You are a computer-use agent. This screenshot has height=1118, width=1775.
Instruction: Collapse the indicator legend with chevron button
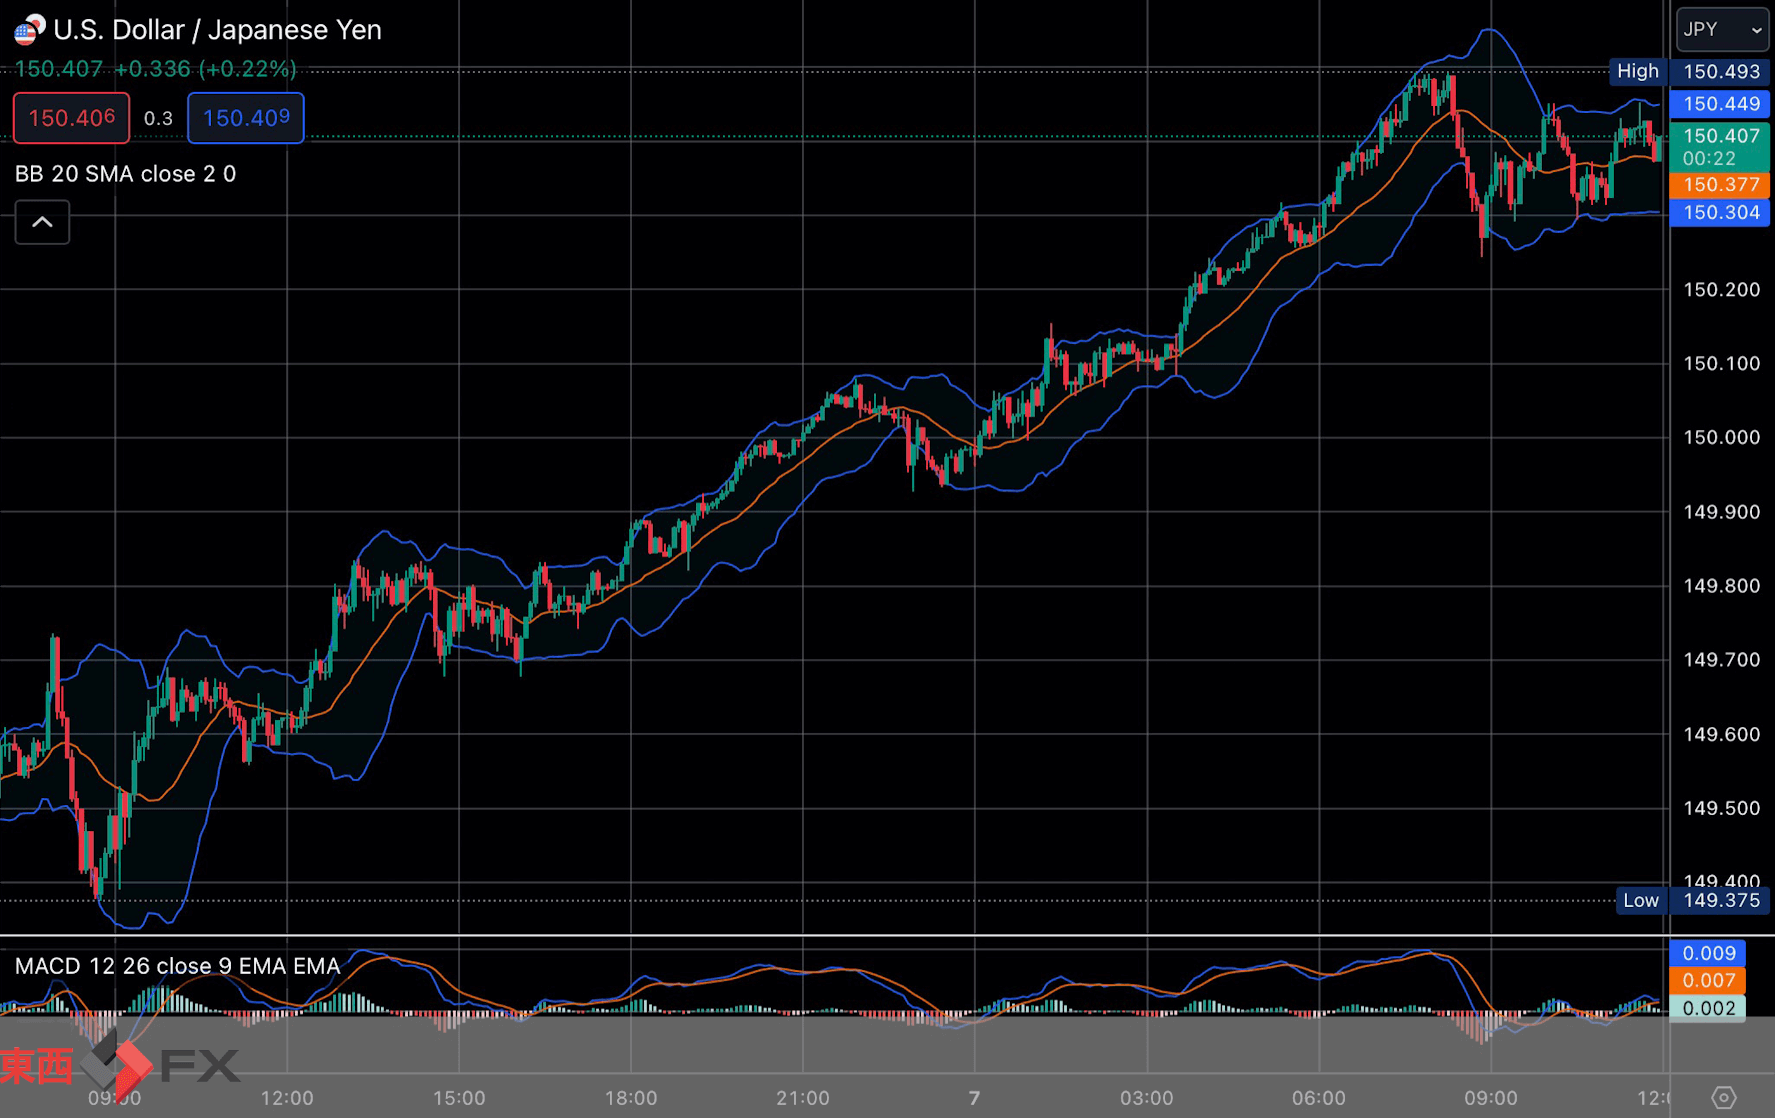point(42,222)
